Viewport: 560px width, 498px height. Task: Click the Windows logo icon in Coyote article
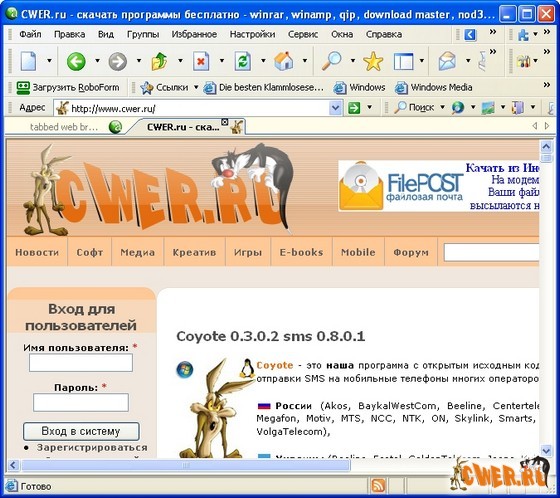(185, 369)
